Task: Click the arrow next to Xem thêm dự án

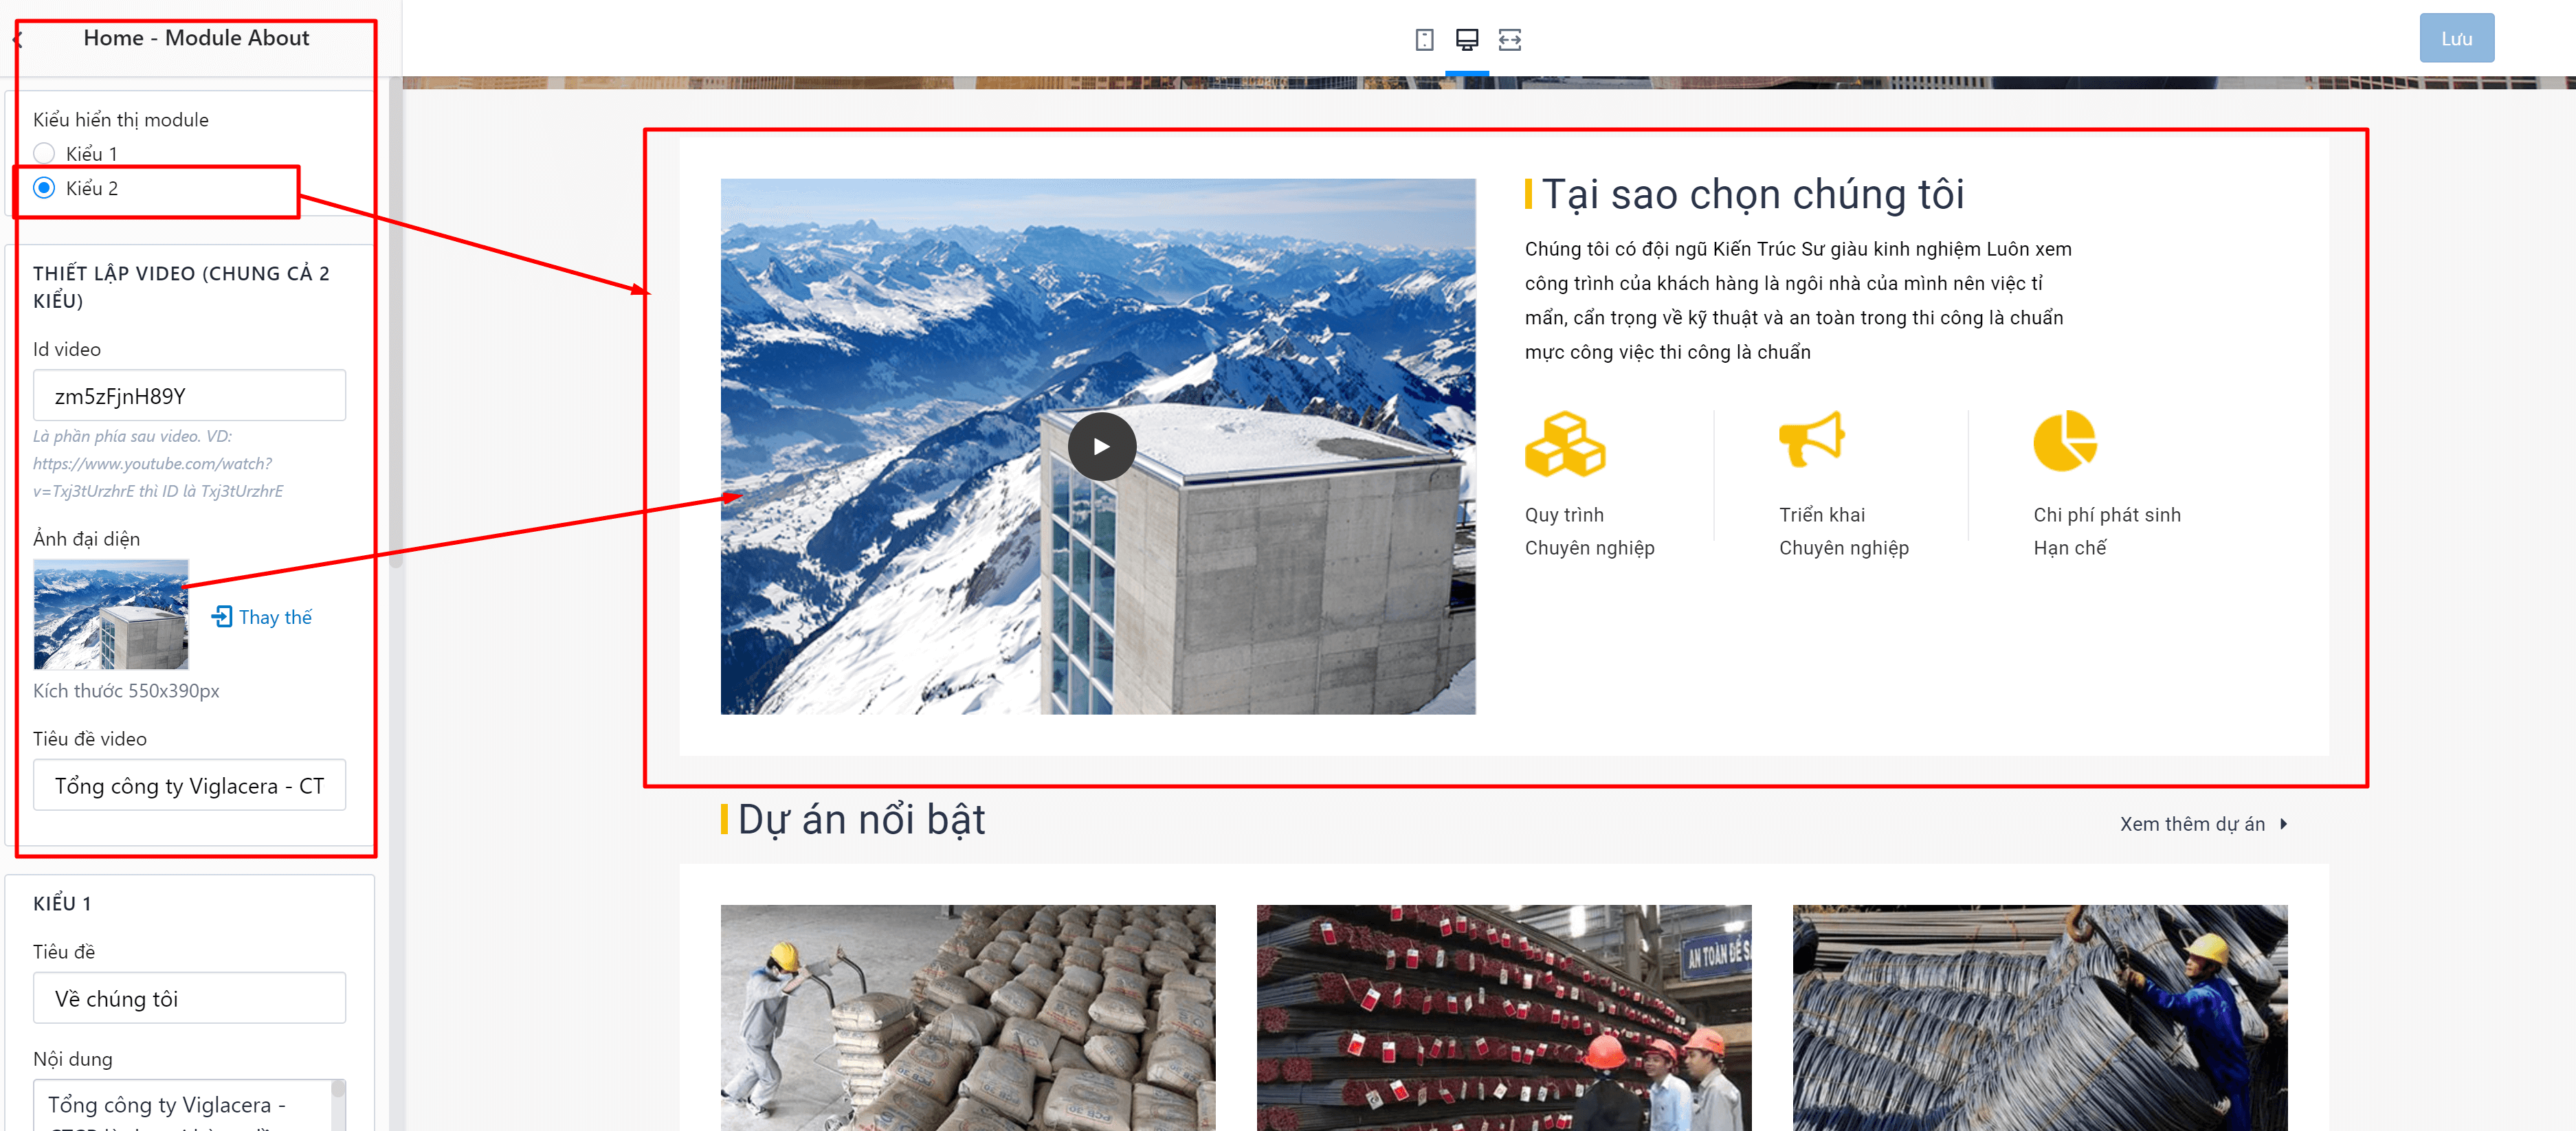Action: (2284, 824)
